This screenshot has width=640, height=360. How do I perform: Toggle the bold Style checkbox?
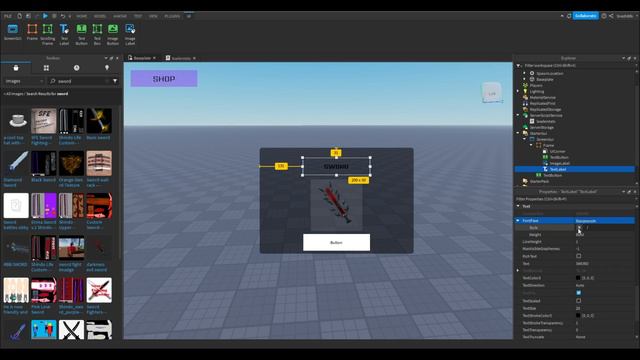(579, 228)
